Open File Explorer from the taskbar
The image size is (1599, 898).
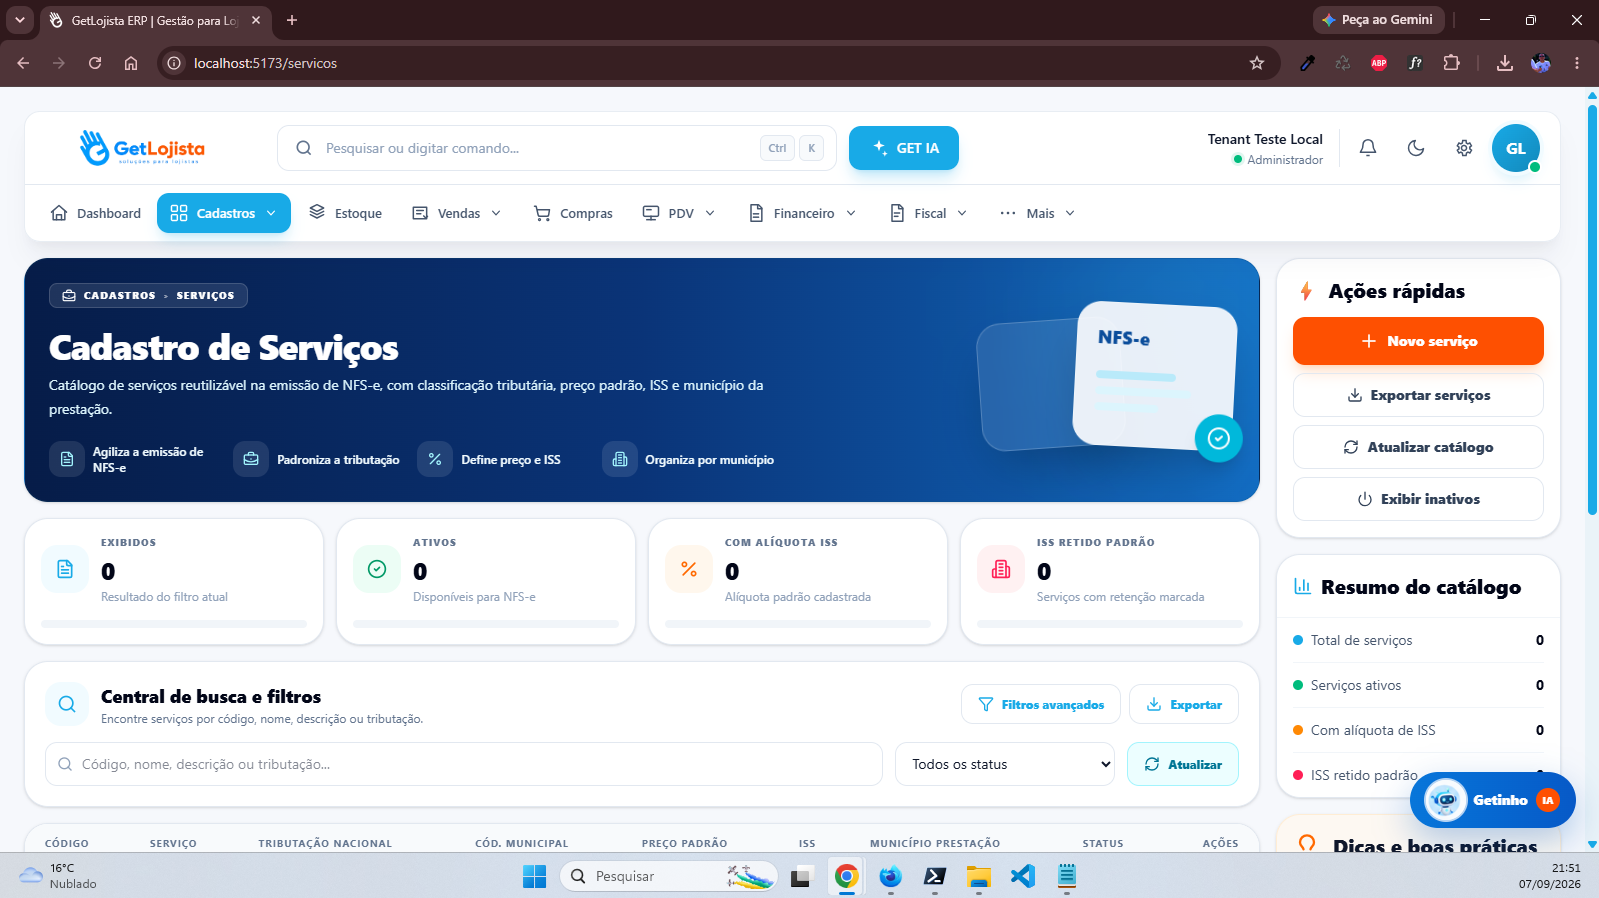coord(979,876)
